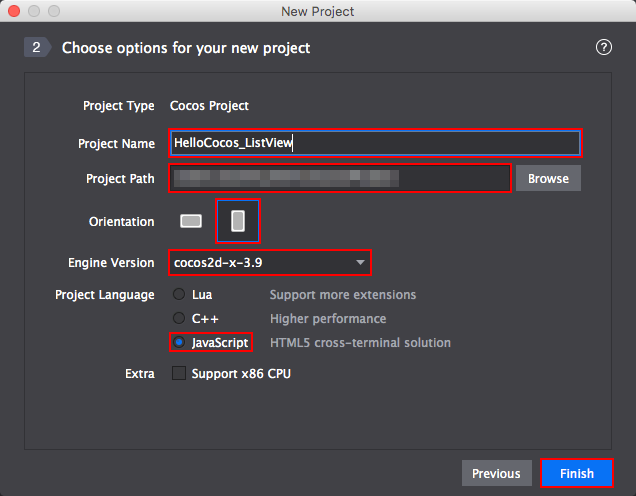The image size is (636, 496).
Task: Focus the Project Name text field
Action: pyautogui.click(x=375, y=143)
